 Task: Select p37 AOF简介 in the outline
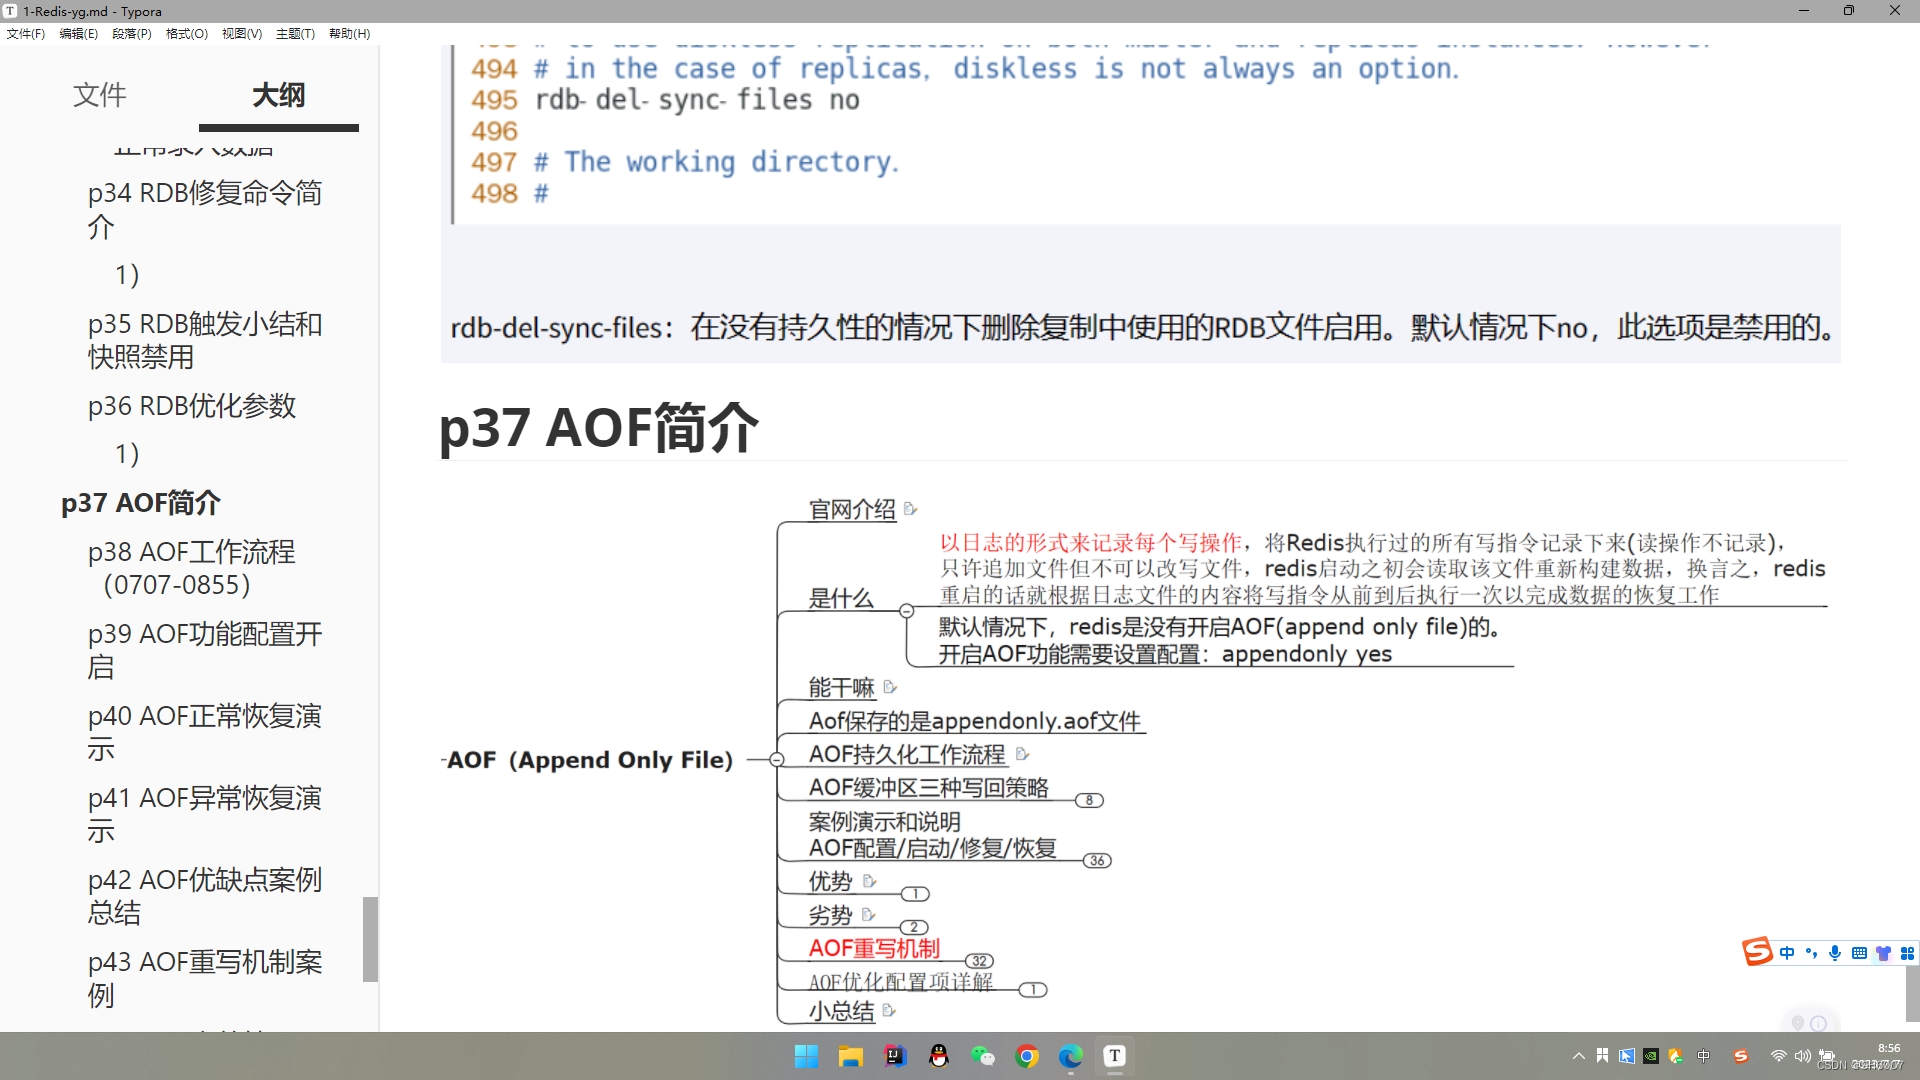pos(140,503)
